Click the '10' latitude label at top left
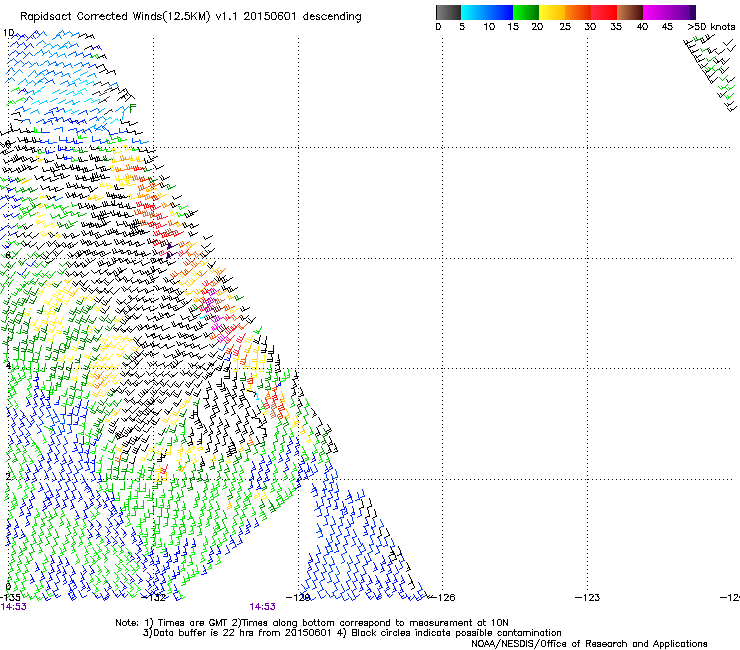The height and width of the screenshot is (650, 740). tap(8, 33)
